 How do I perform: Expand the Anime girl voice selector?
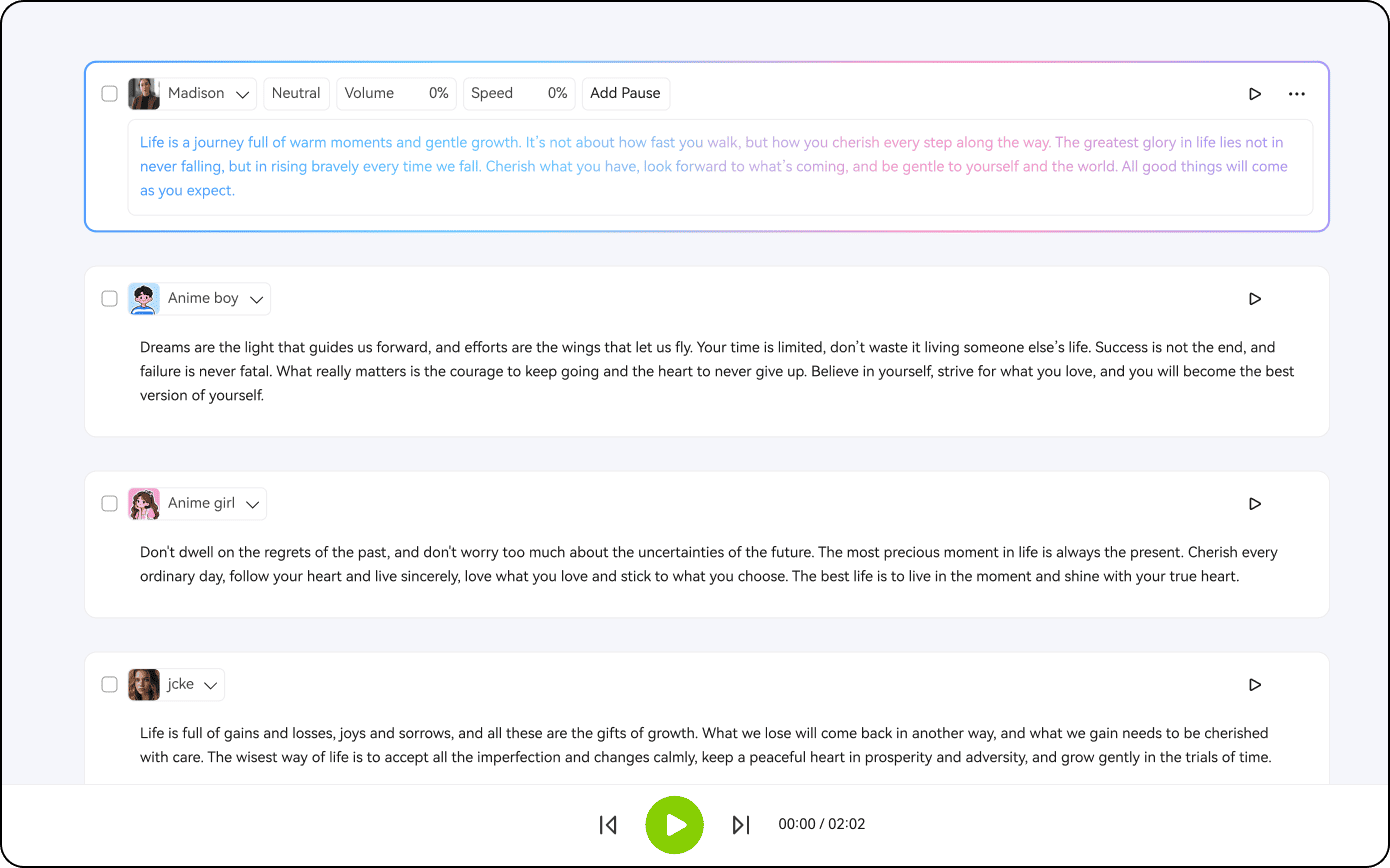pos(254,503)
